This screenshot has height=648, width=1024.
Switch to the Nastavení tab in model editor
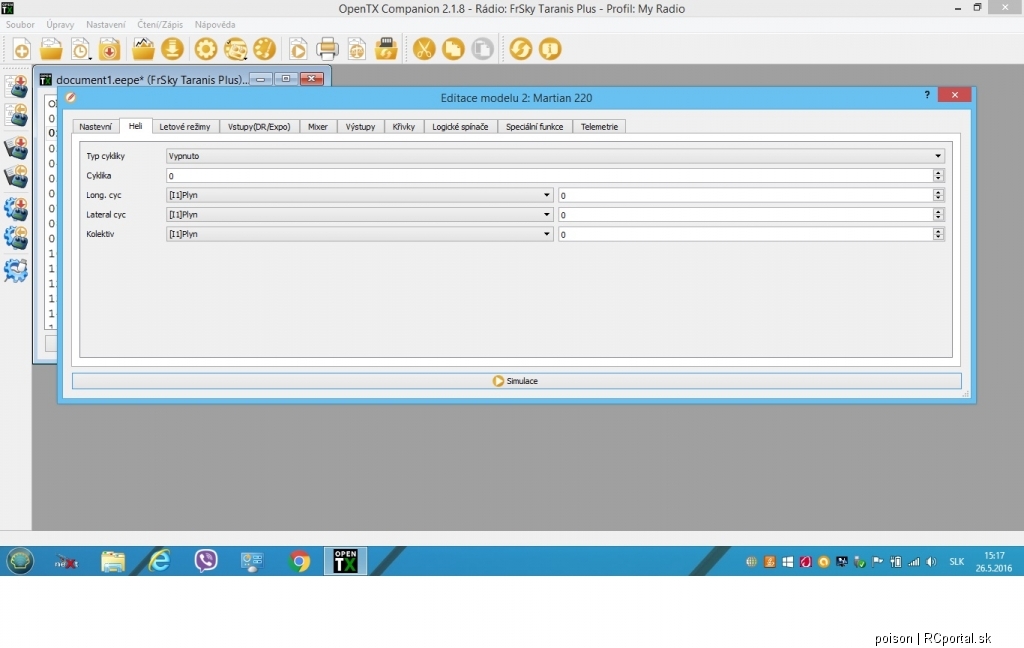click(95, 127)
